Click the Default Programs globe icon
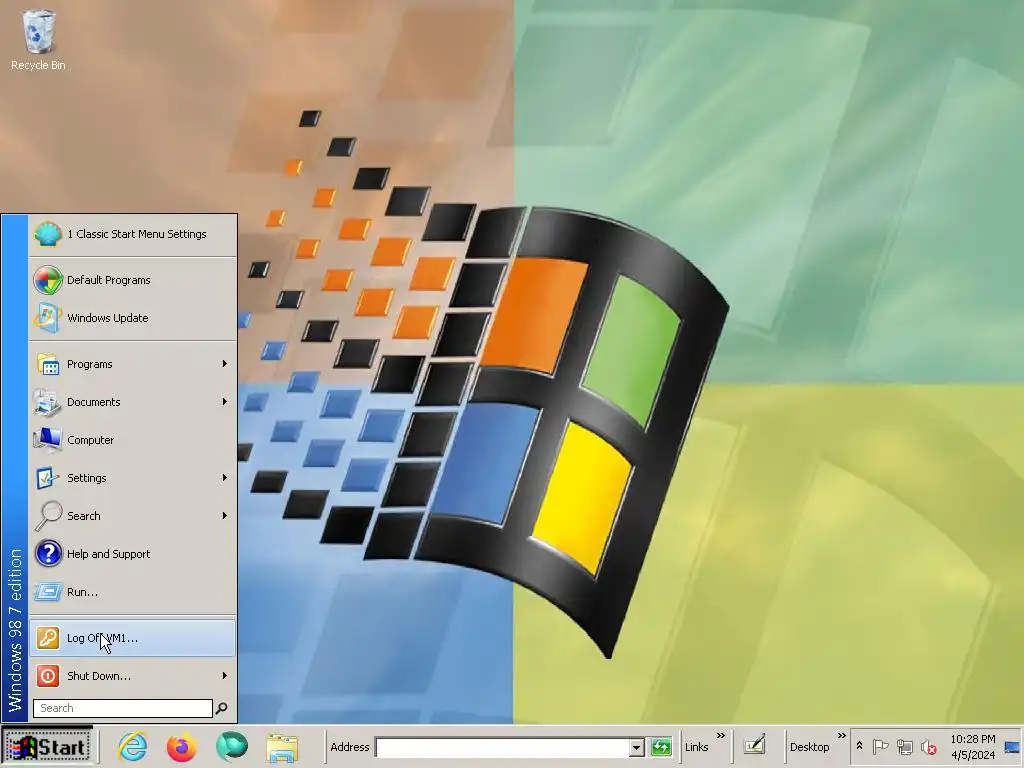Screen dimensions: 1024x768 coord(48,280)
